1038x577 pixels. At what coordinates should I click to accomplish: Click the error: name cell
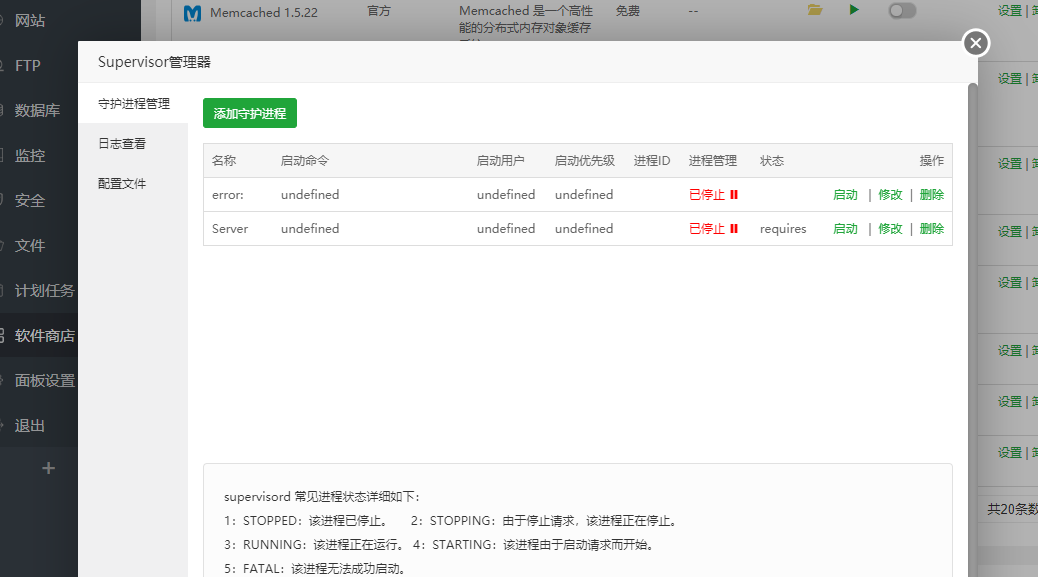[228, 195]
